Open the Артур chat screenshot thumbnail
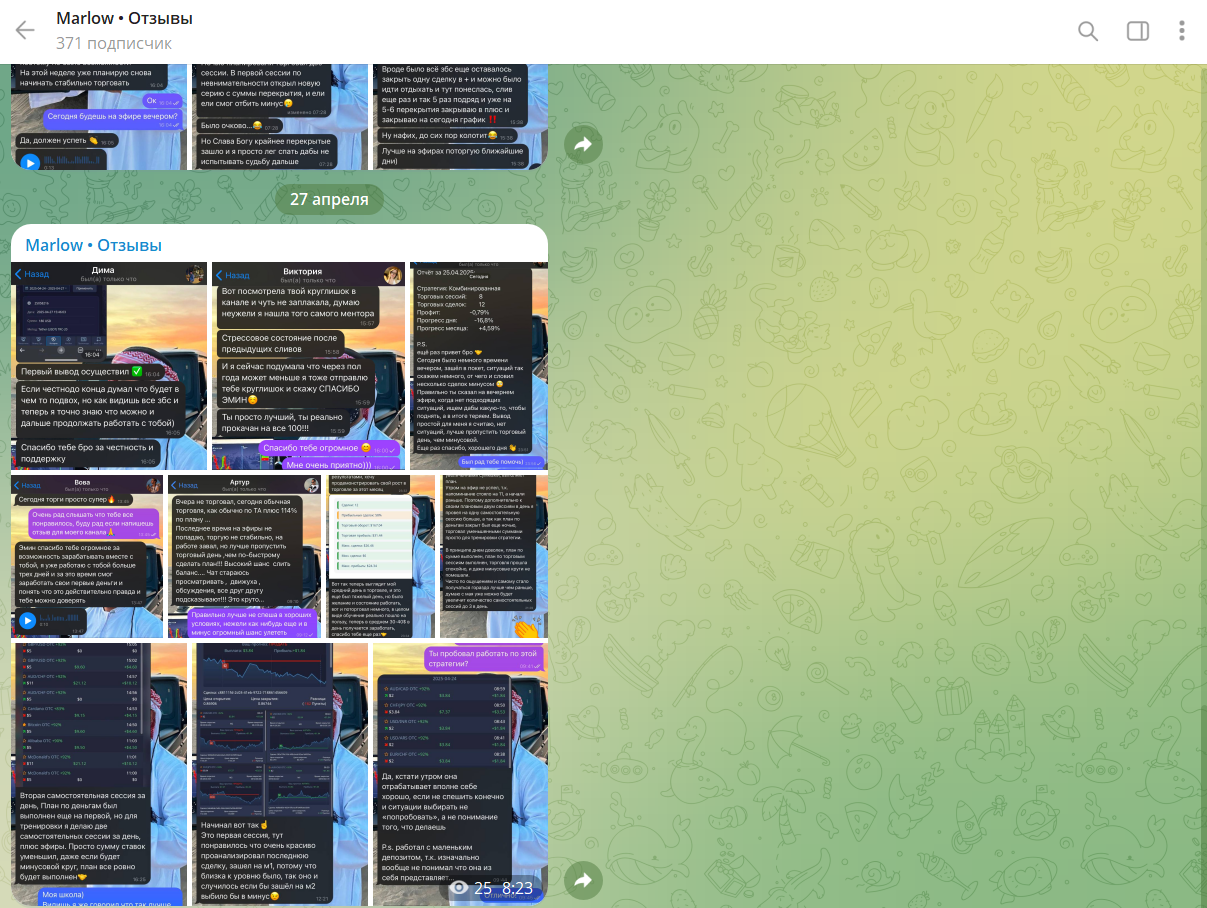Image resolution: width=1207 pixels, height=908 pixels. [x=243, y=556]
